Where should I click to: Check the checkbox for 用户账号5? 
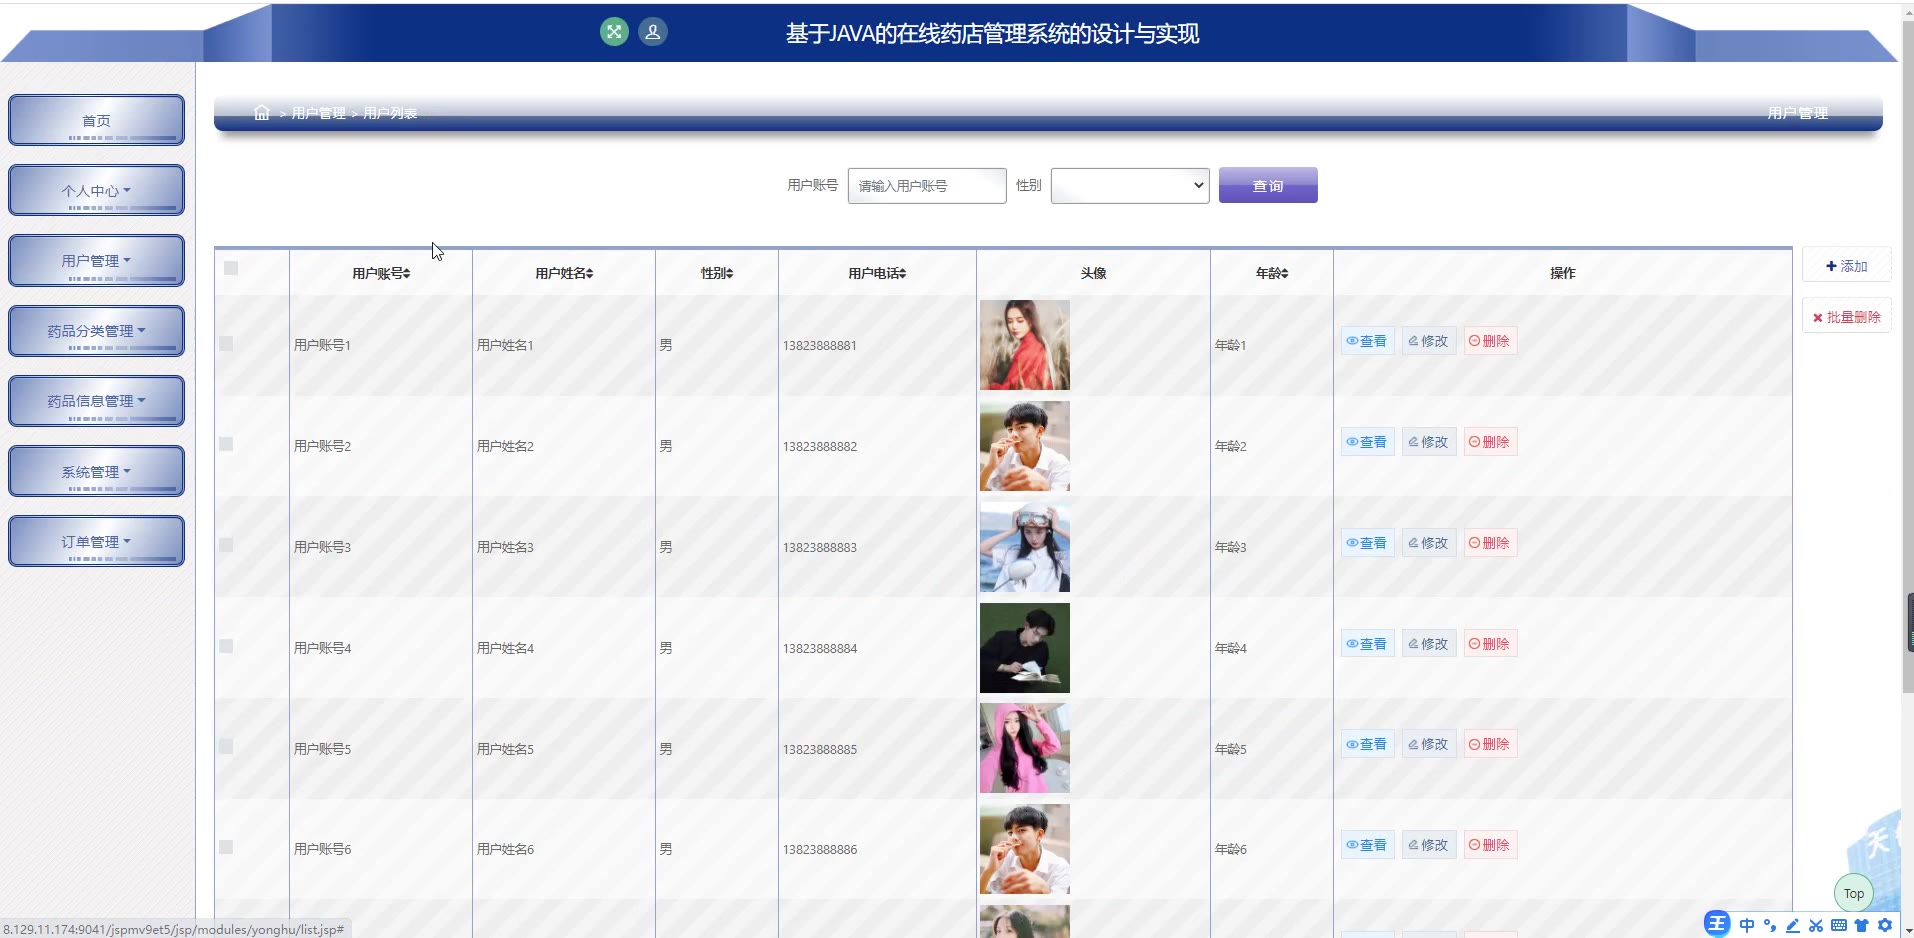point(226,746)
